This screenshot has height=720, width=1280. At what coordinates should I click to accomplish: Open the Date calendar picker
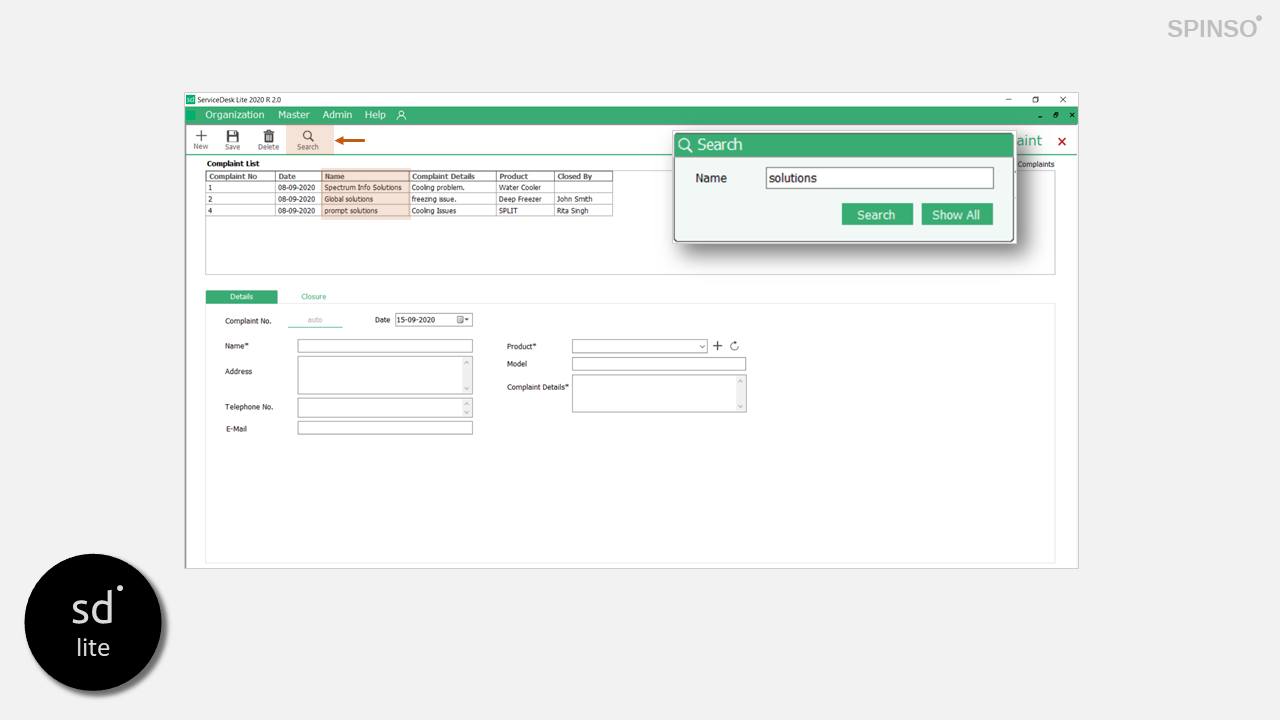point(463,320)
